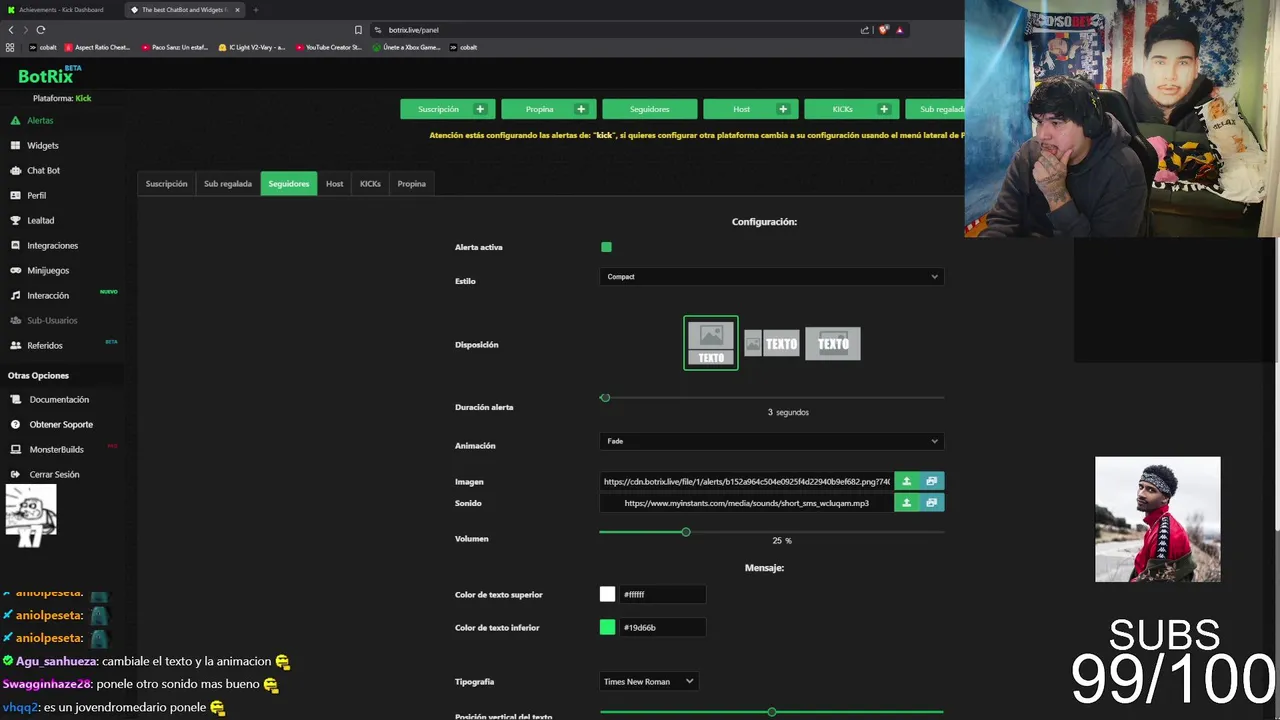The image size is (1280, 720).
Task: Click the Sonido URL input field
Action: [747, 503]
